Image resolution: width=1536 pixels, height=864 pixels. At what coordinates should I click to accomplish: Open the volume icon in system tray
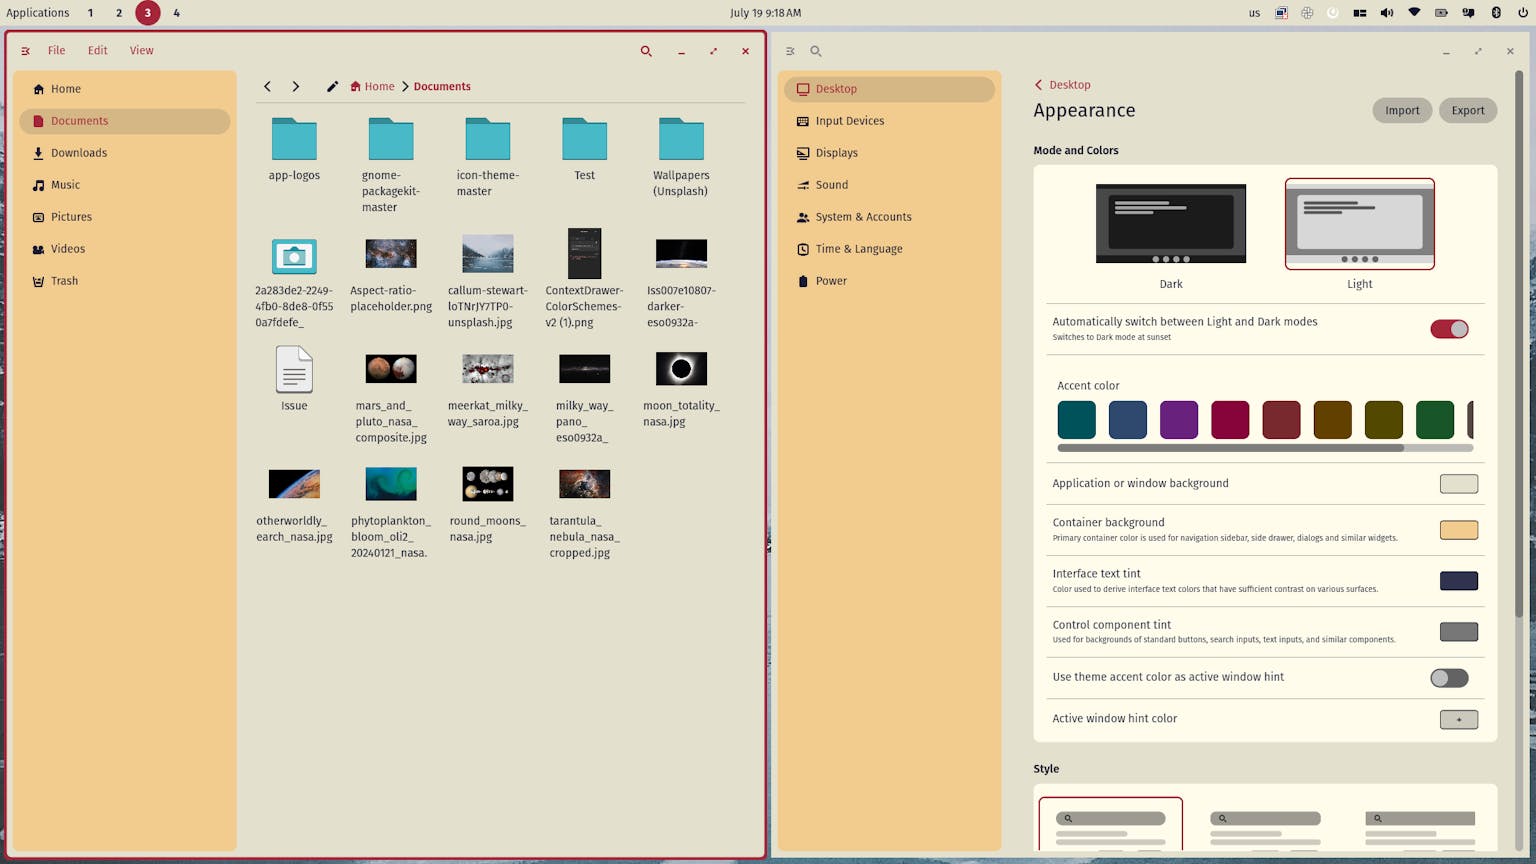[x=1387, y=13]
